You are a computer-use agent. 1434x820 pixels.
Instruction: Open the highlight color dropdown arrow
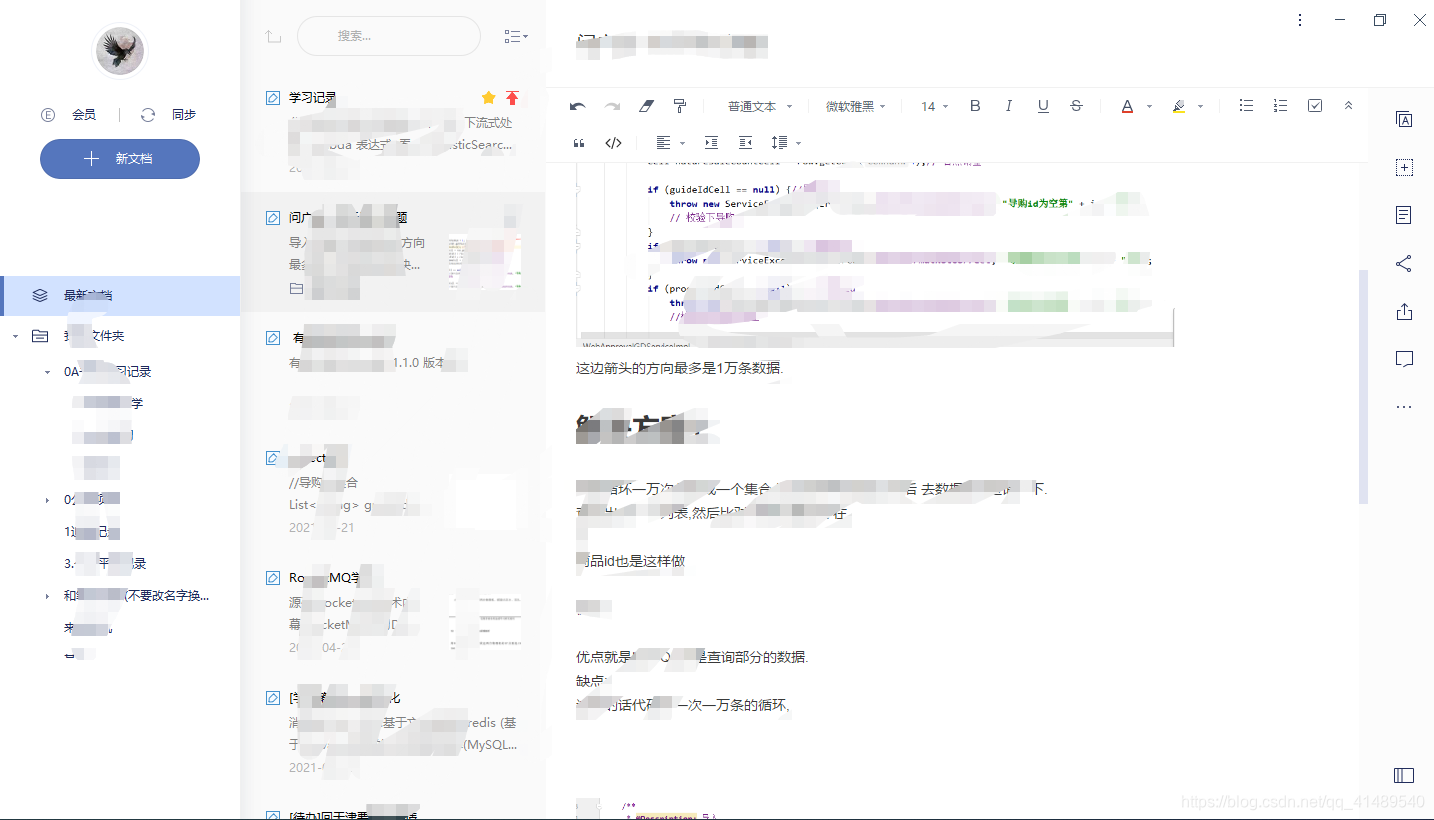(x=1200, y=106)
